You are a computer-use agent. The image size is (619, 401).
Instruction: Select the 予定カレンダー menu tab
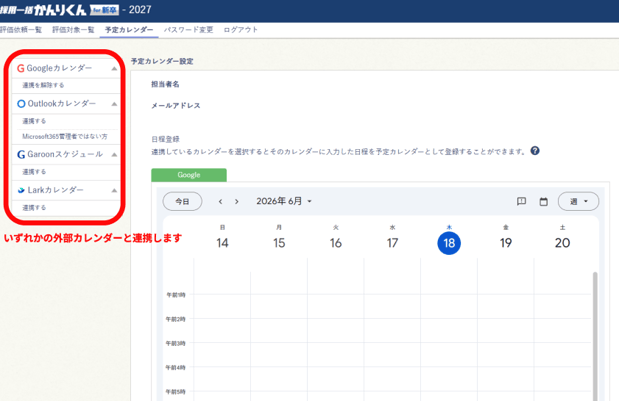[x=129, y=30]
